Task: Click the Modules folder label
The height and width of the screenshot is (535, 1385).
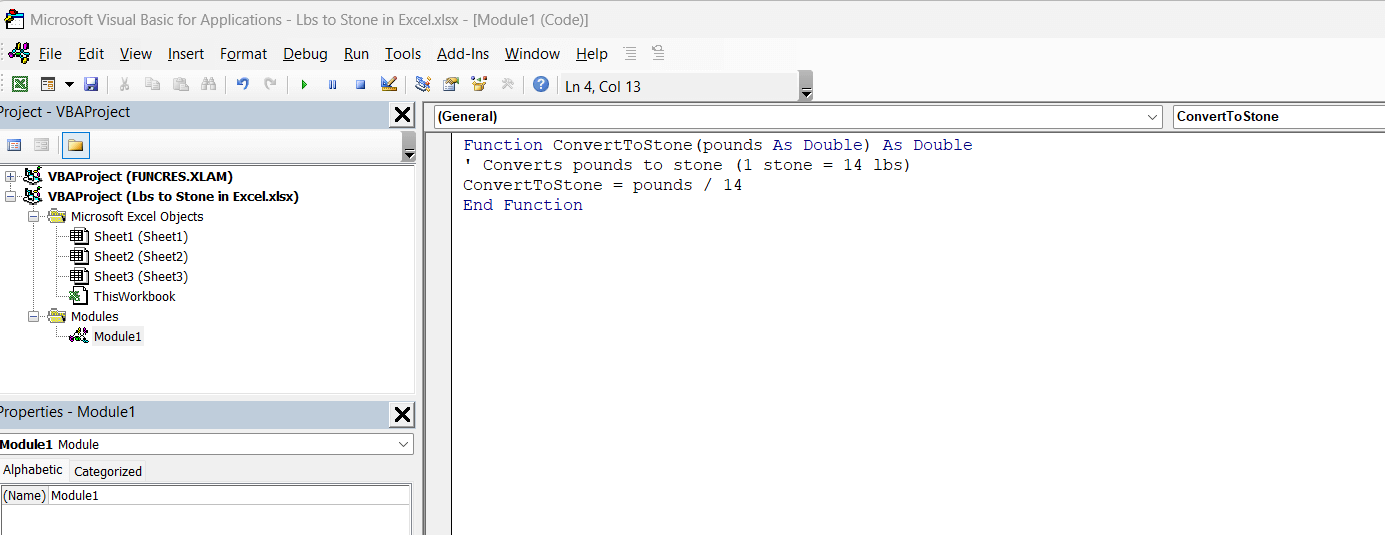Action: pos(95,317)
